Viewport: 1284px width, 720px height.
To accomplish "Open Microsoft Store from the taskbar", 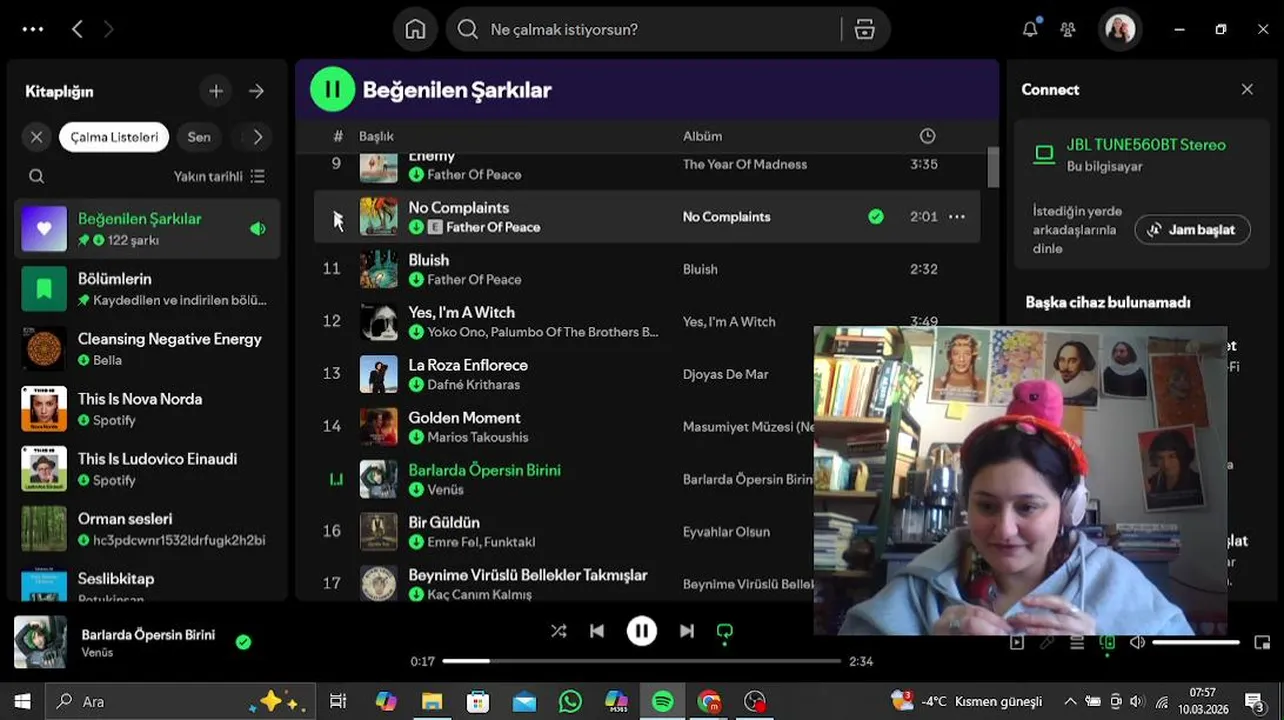I will (x=478, y=701).
